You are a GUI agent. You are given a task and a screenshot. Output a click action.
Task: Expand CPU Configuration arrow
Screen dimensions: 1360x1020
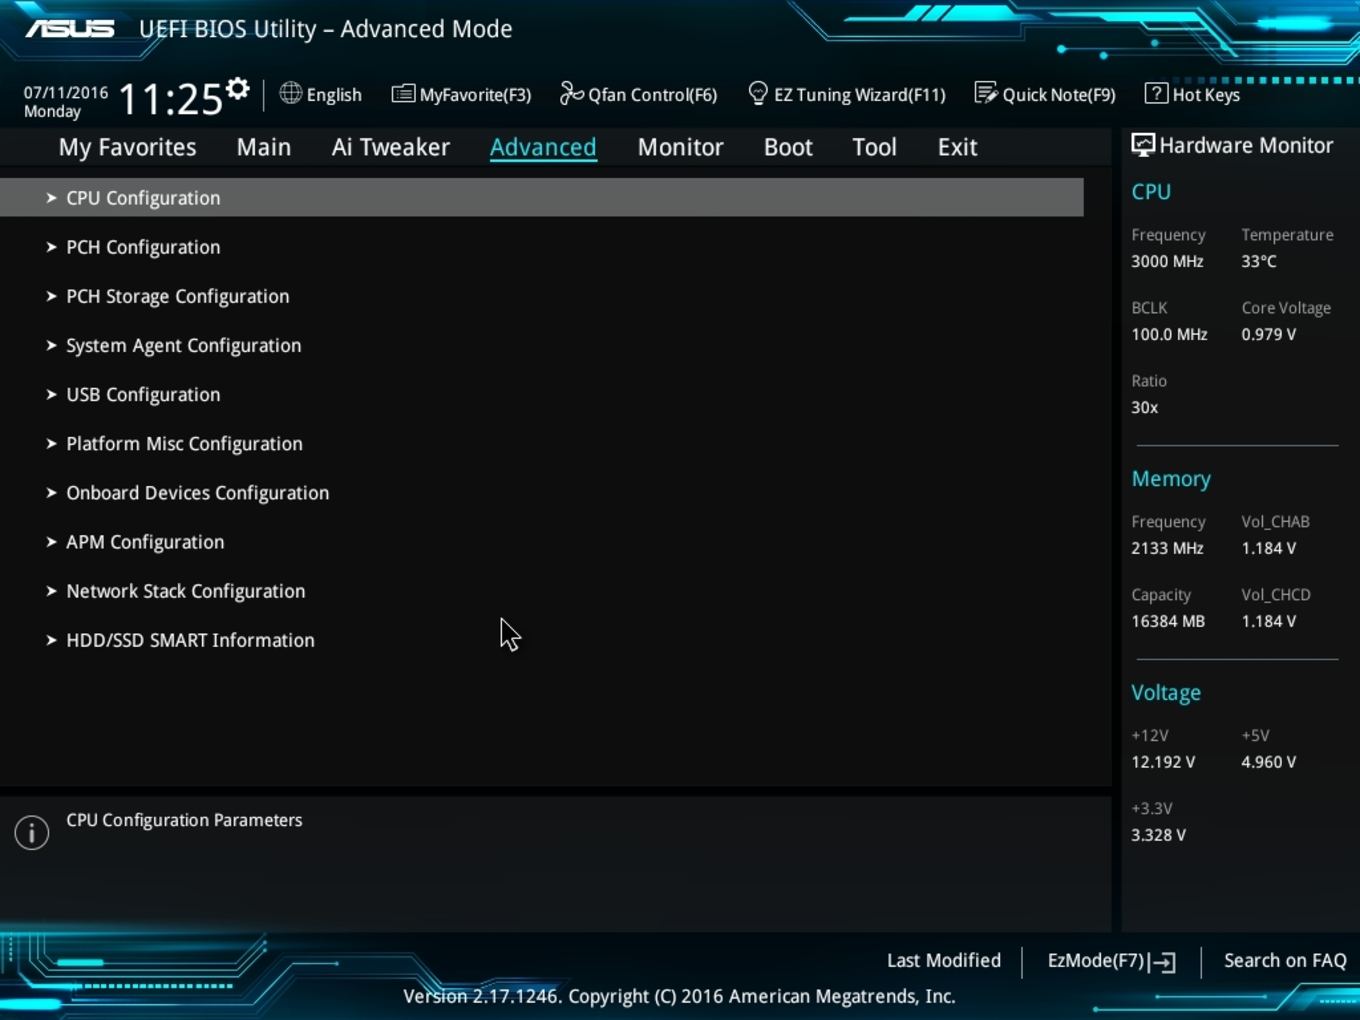tap(51, 198)
